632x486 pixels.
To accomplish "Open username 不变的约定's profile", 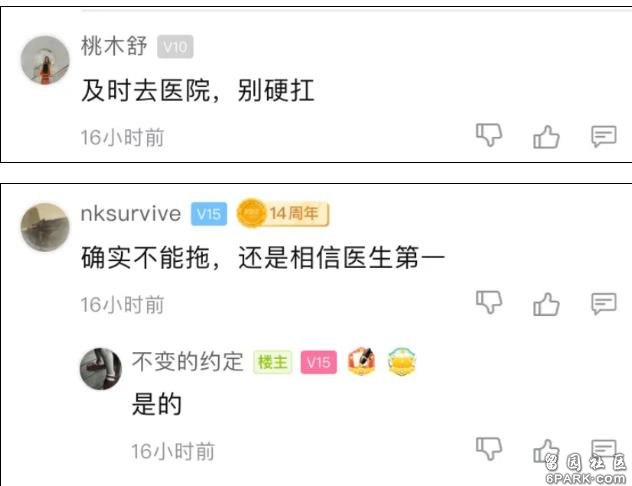I will tap(188, 361).
